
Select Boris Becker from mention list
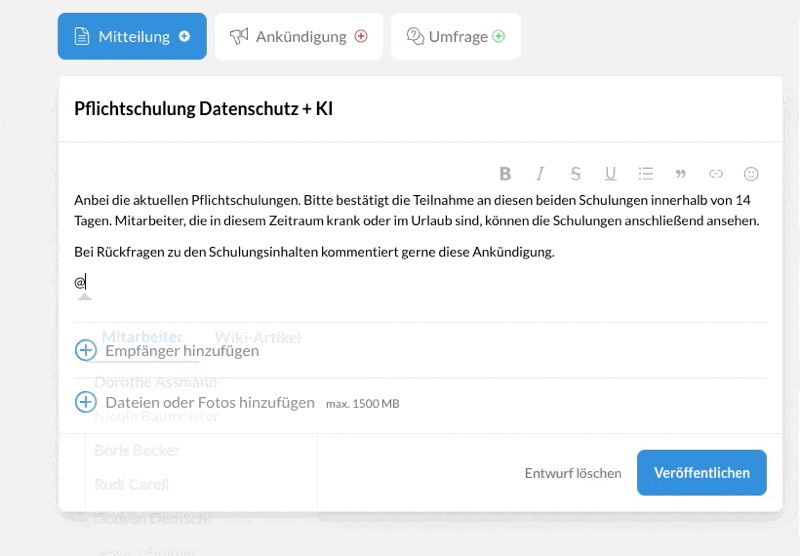click(x=137, y=450)
